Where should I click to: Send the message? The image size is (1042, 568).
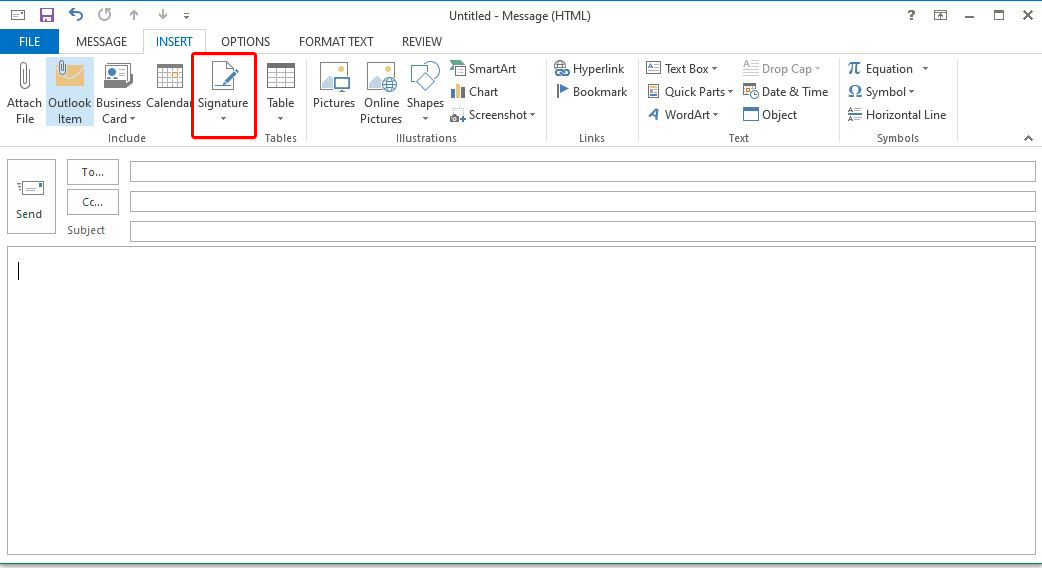tap(31, 197)
